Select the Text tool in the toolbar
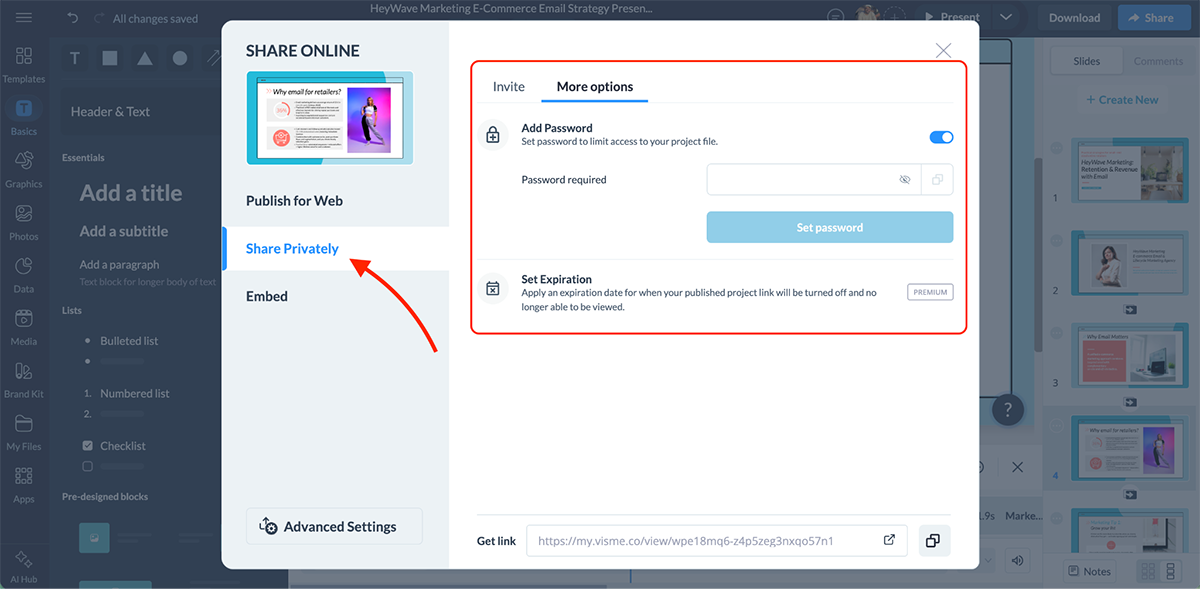Screen dimensions: 1200x589 74,58
